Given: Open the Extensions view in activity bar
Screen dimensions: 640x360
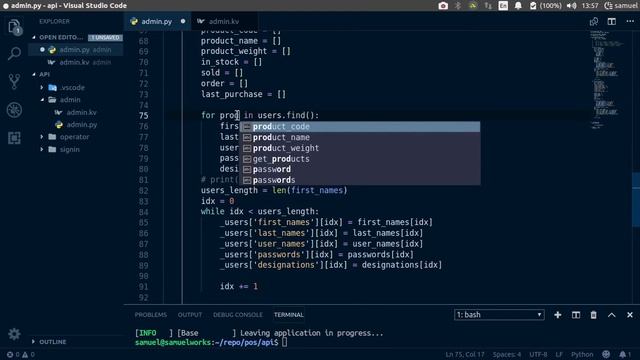Looking at the screenshot, I should 14,138.
